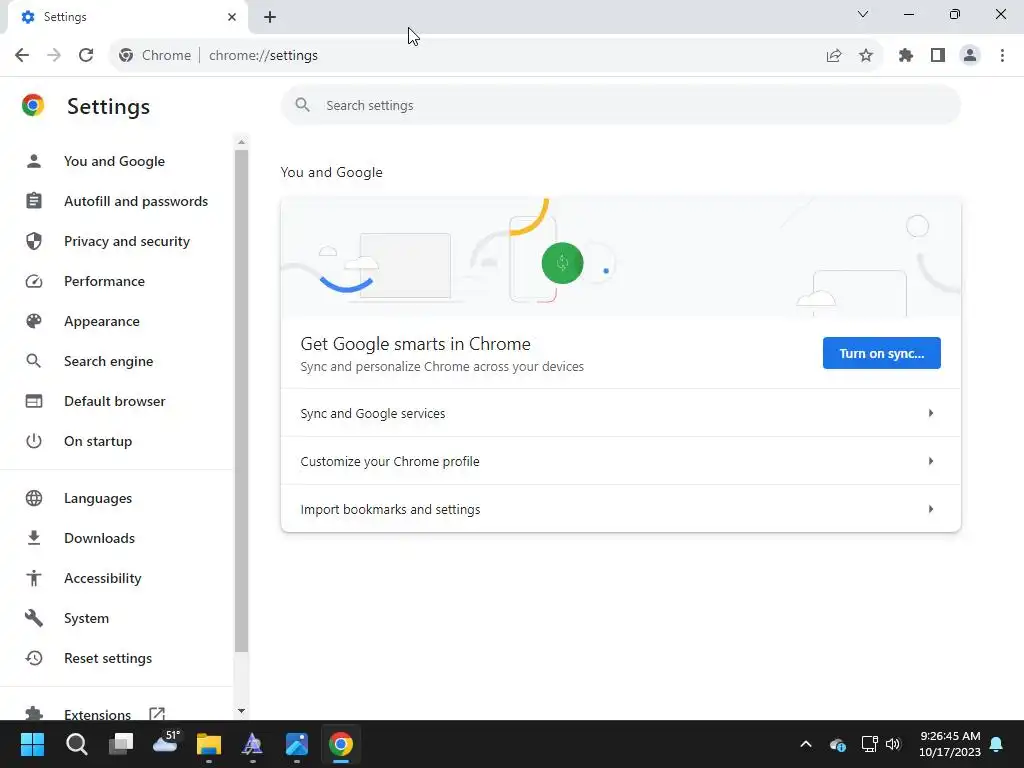Screen dimensions: 1024x768
Task: Click the Chrome site info chip
Action: [155, 56]
